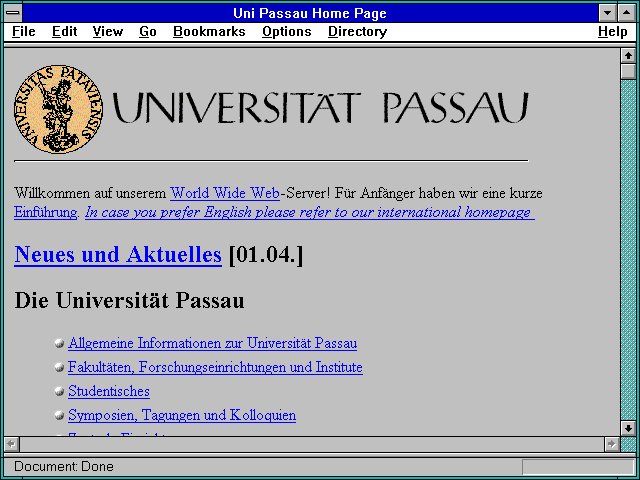This screenshot has height=480, width=640.
Task: Open the Go menu
Action: pos(148,32)
